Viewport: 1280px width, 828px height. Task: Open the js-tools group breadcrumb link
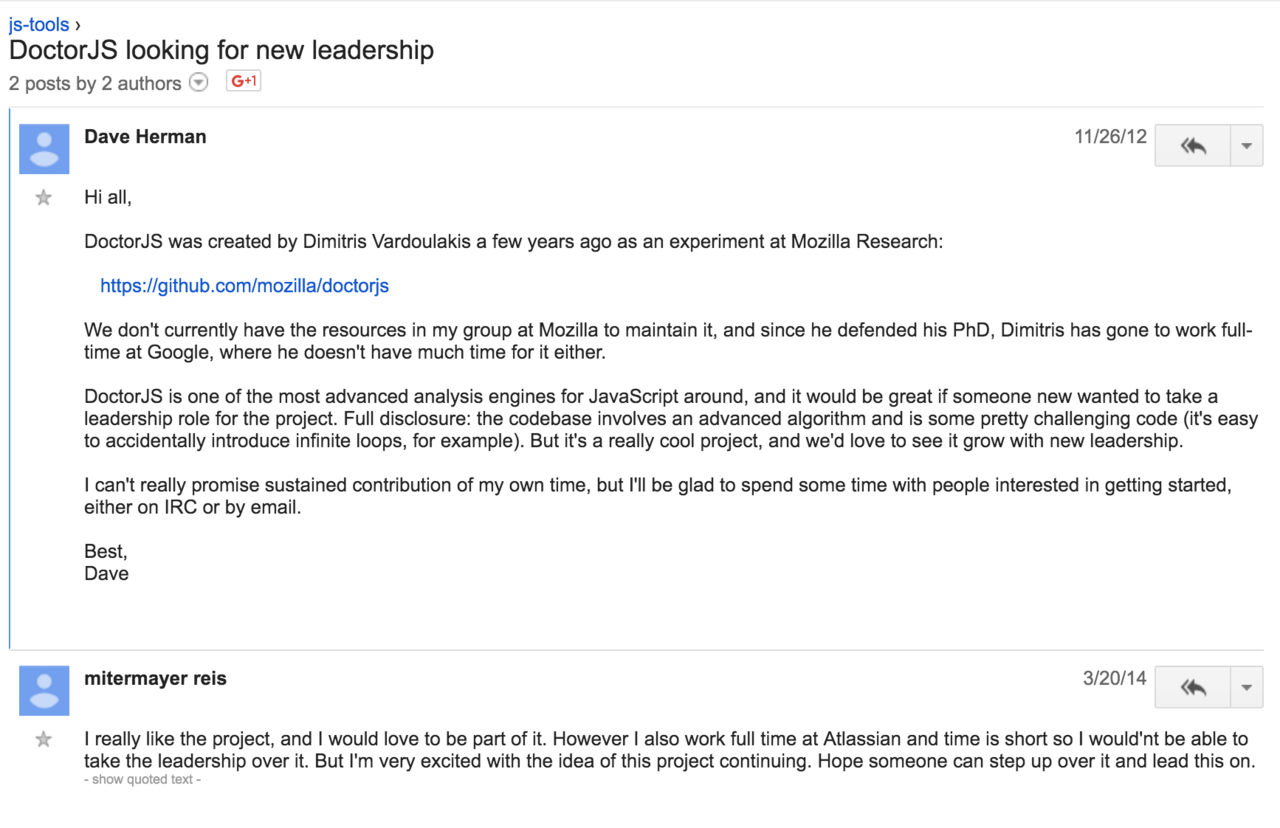pyautogui.click(x=39, y=25)
